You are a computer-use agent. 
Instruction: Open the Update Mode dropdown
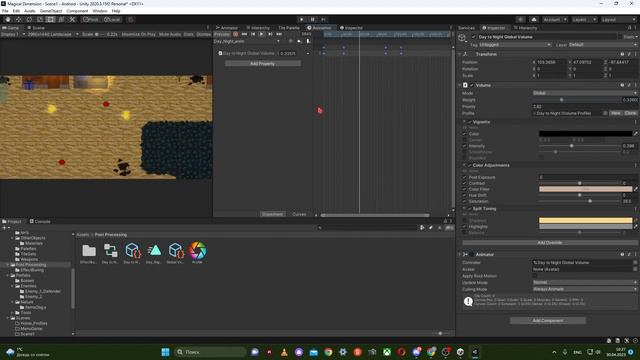click(x=585, y=282)
